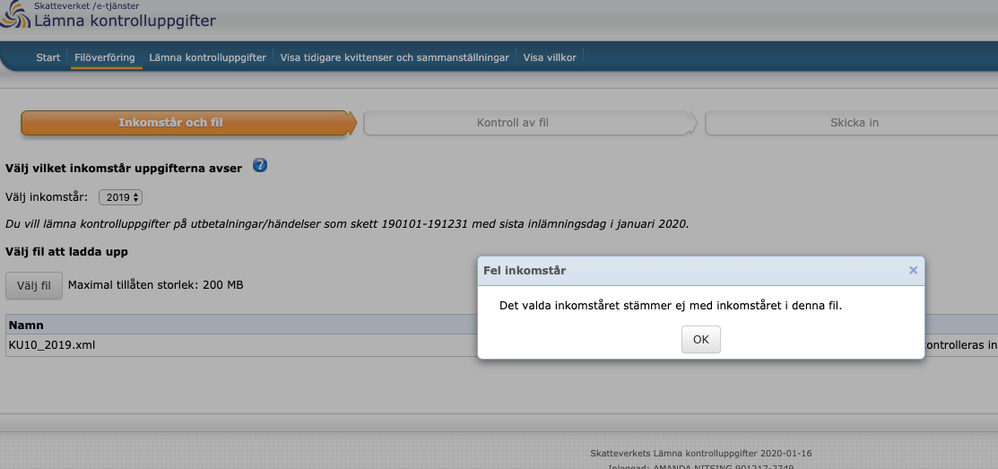This screenshot has height=469, width=998.
Task: Click the KU10_2019.xml file name
Action: point(52,345)
